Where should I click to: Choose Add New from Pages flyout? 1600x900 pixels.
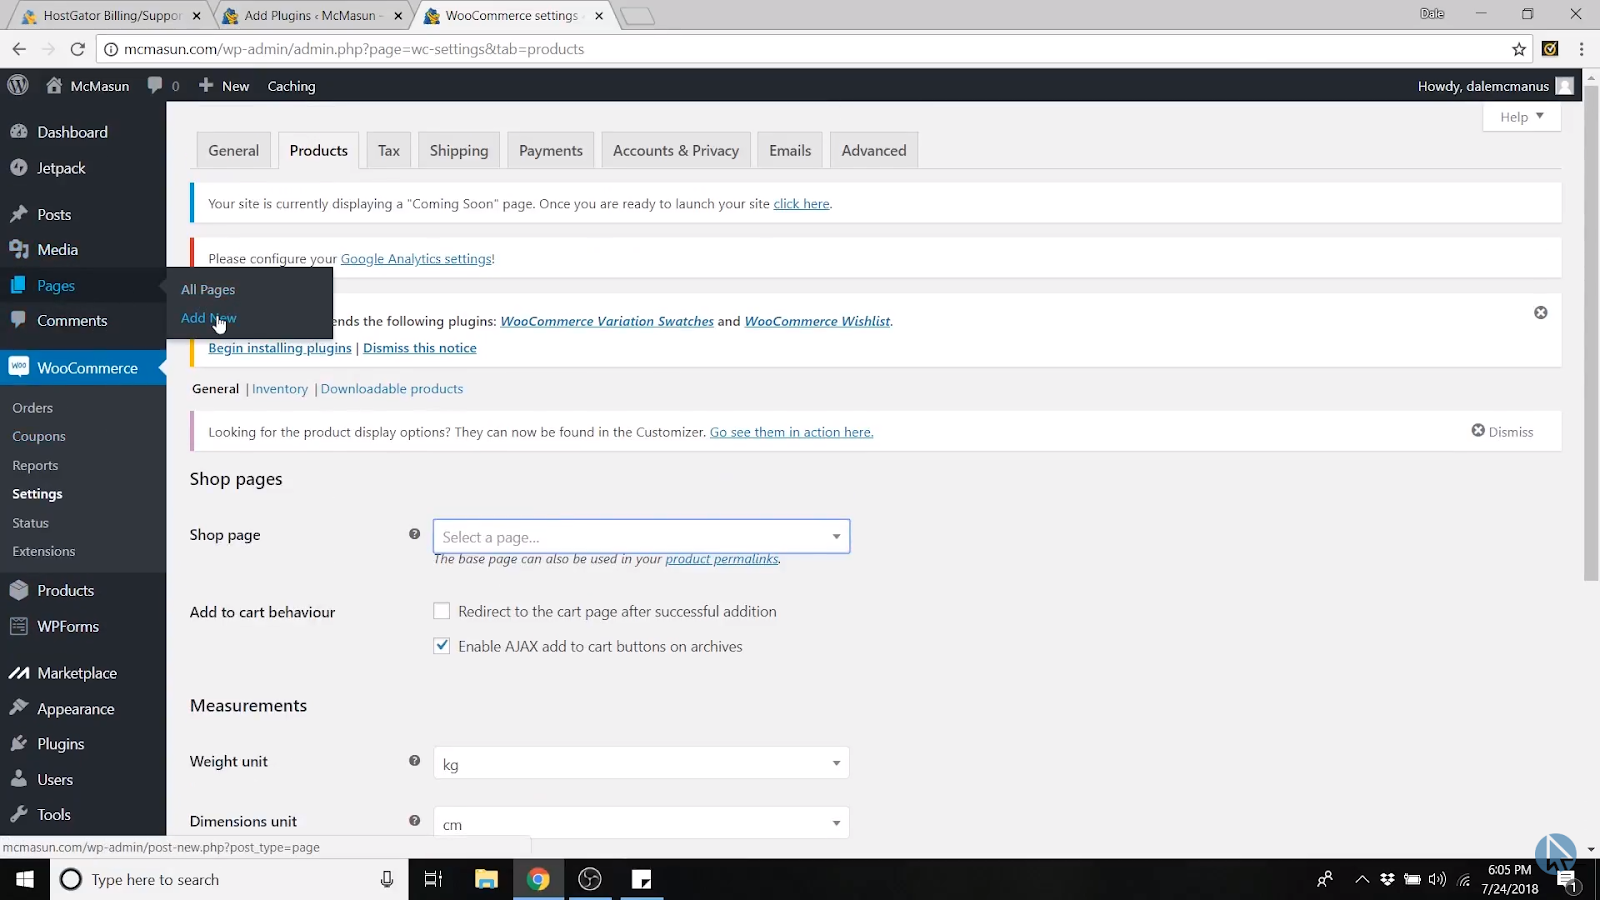click(x=209, y=318)
